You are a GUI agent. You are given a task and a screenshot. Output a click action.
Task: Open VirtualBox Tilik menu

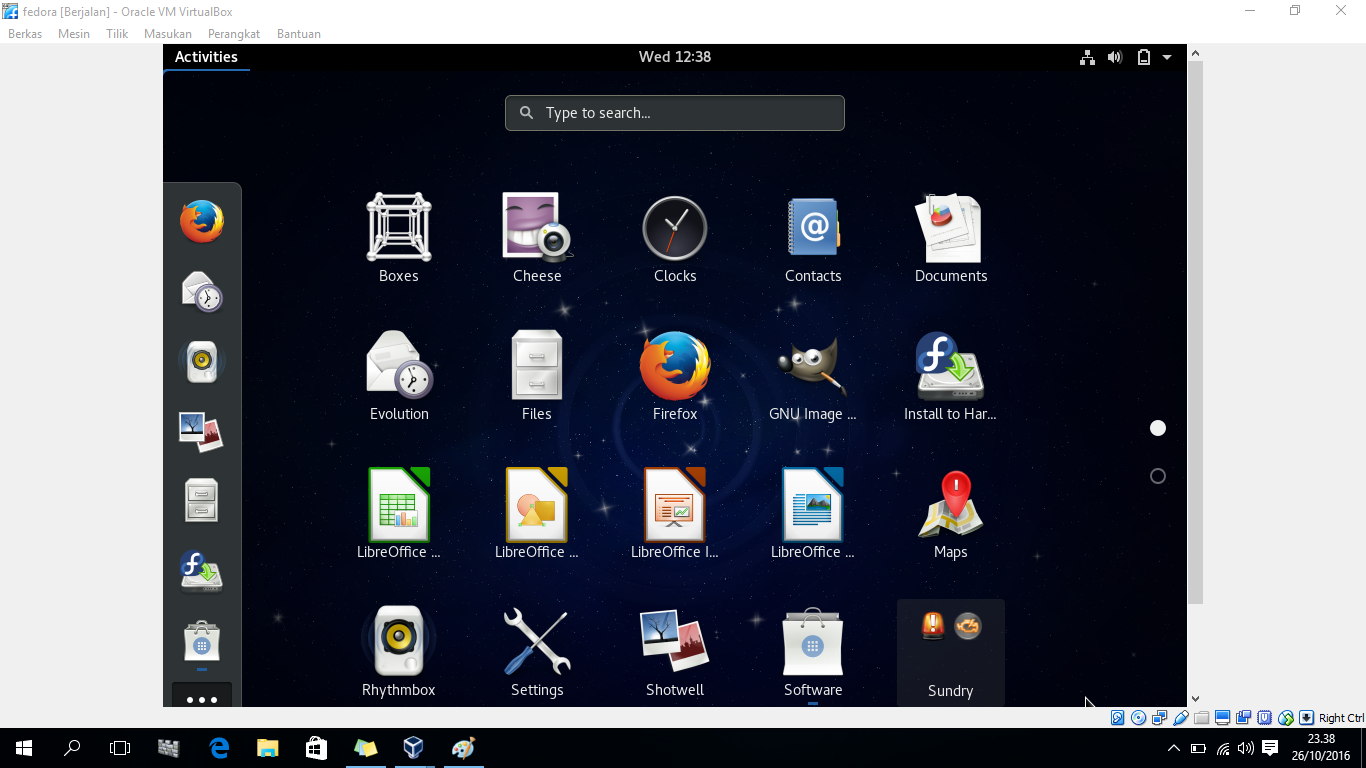117,34
